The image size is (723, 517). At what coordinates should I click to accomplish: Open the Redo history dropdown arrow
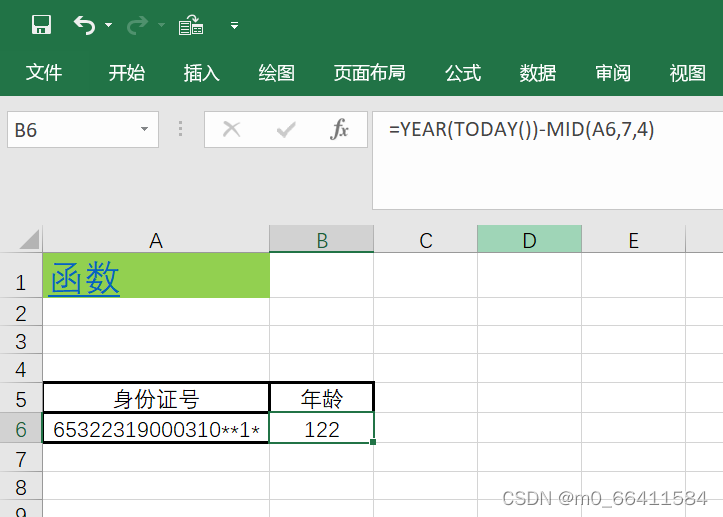(161, 25)
